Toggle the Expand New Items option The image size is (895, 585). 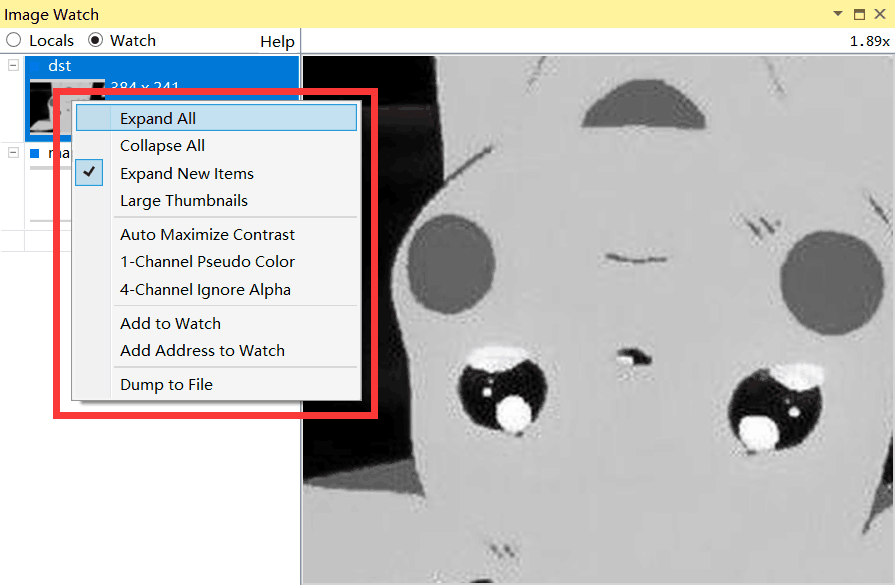pos(216,173)
